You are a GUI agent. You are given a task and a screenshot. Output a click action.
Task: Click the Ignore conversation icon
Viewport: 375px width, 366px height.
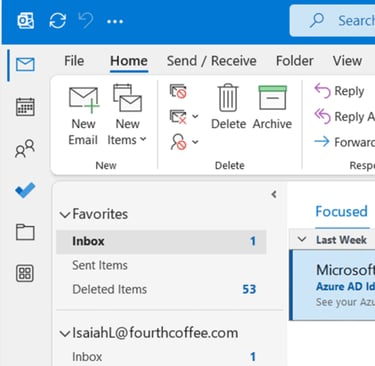(x=178, y=91)
